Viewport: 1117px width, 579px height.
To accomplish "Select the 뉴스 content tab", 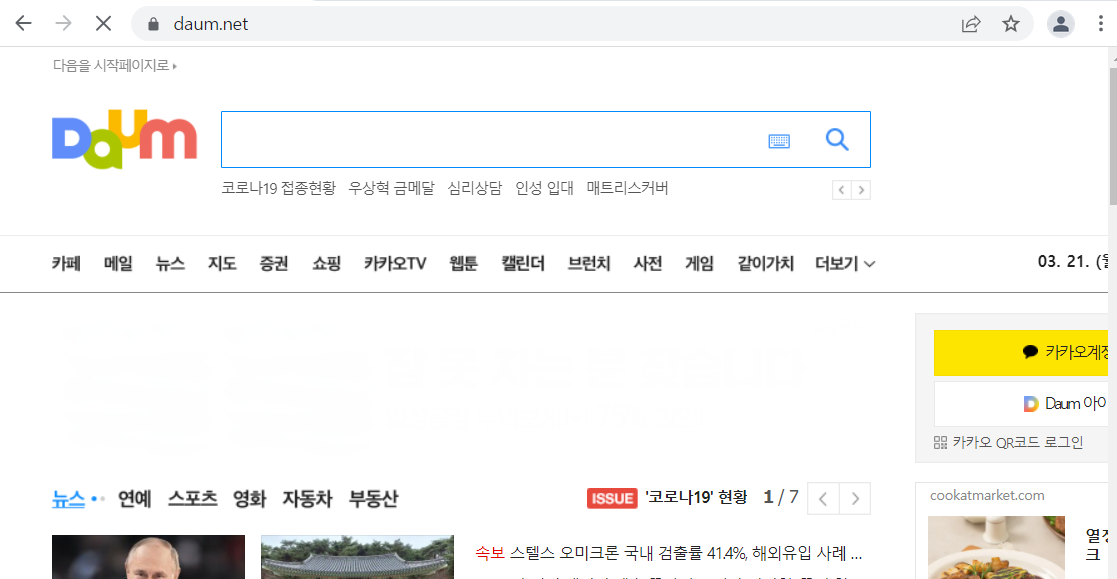I will tap(68, 499).
